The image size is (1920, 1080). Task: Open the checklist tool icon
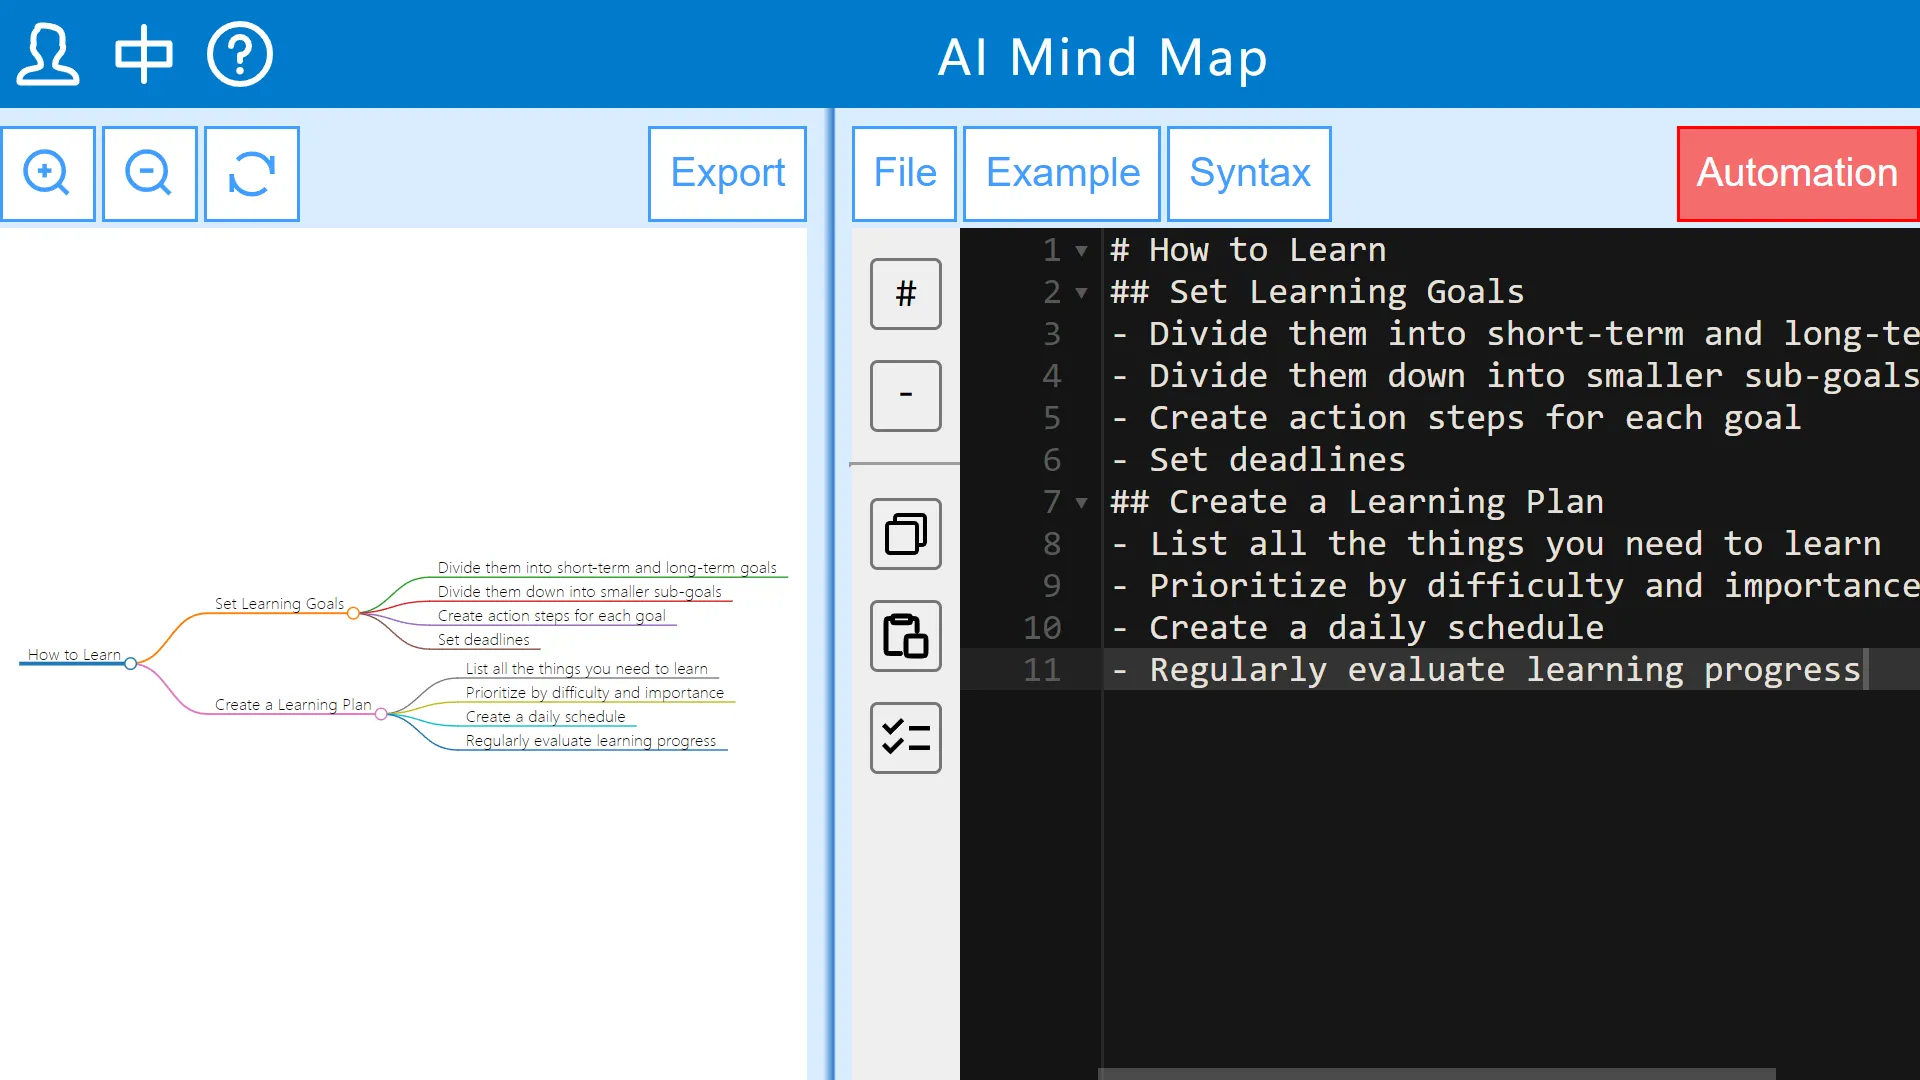pyautogui.click(x=905, y=737)
